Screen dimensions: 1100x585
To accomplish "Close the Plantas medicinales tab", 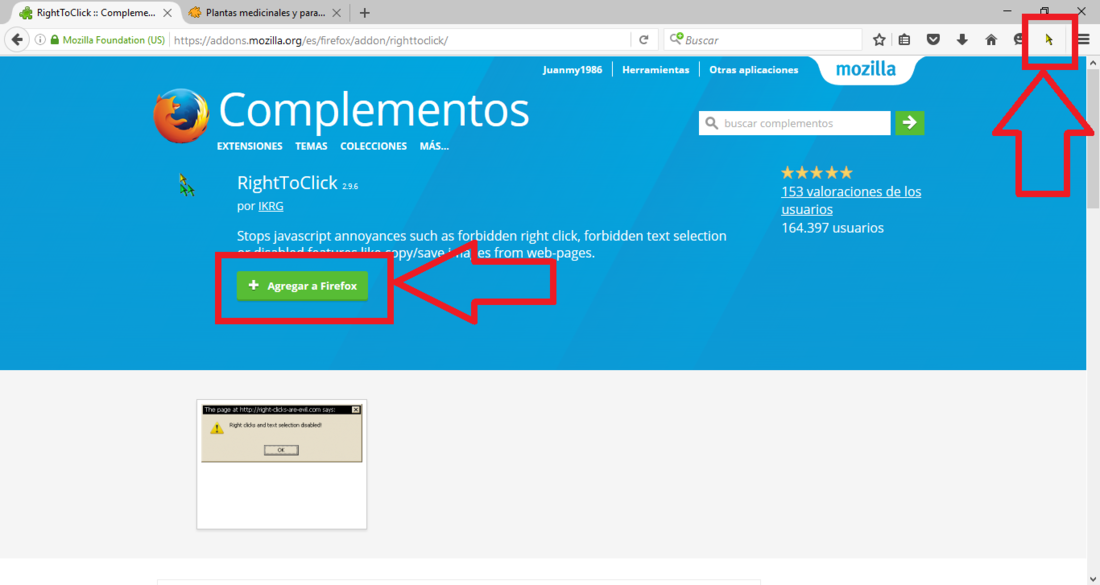I will click(x=337, y=13).
